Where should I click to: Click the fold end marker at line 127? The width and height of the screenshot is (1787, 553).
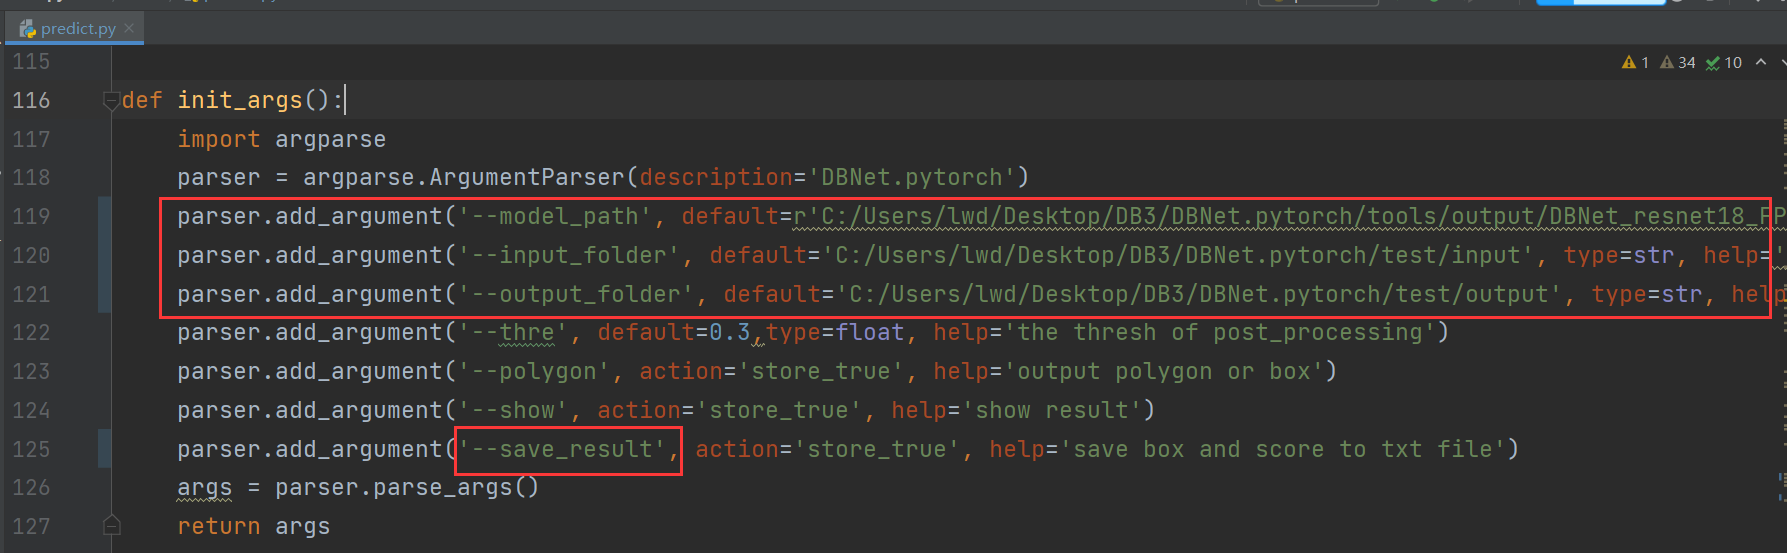[111, 526]
